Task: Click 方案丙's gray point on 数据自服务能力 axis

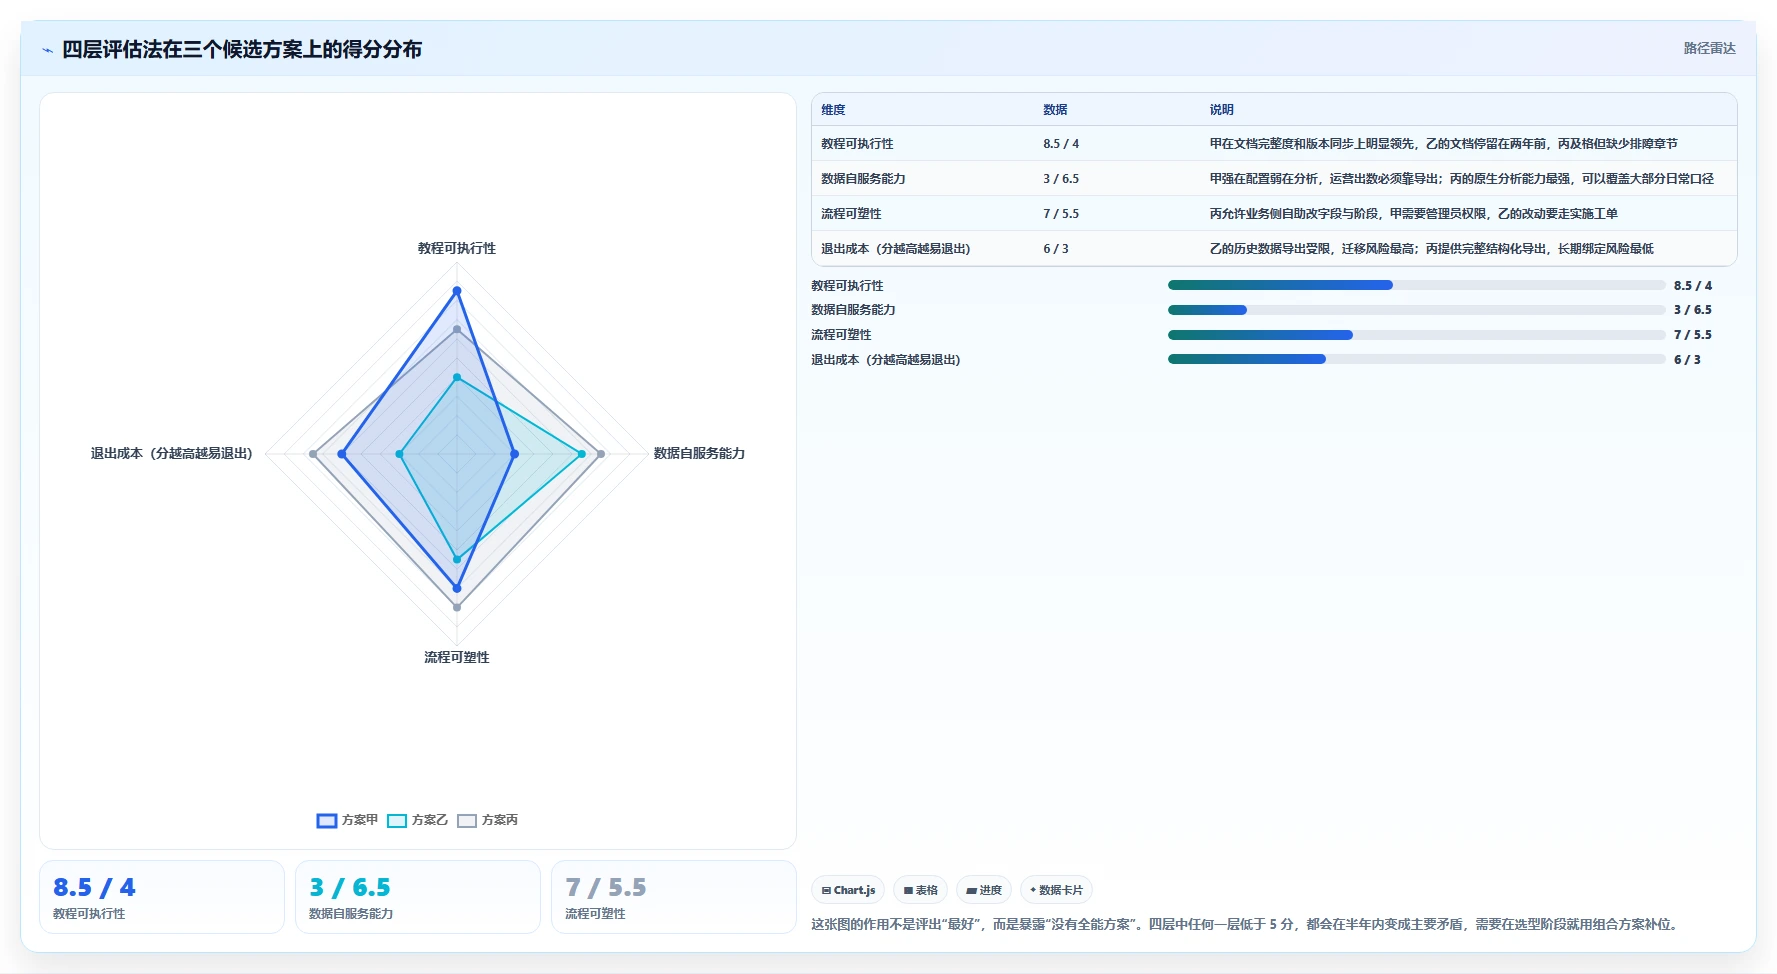Action: pyautogui.click(x=601, y=454)
